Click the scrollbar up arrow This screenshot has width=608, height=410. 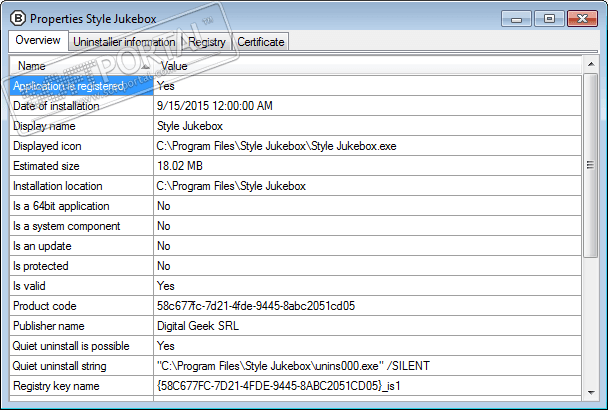[x=591, y=64]
